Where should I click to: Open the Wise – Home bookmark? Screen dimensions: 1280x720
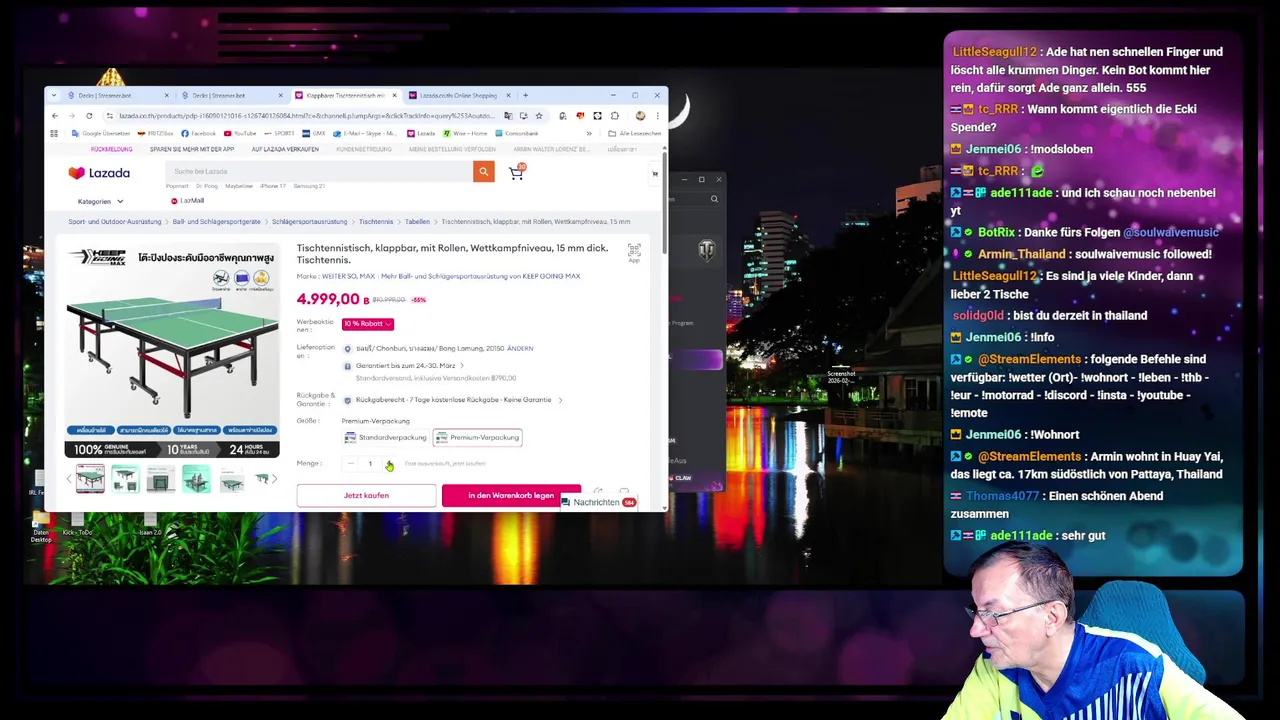466,133
